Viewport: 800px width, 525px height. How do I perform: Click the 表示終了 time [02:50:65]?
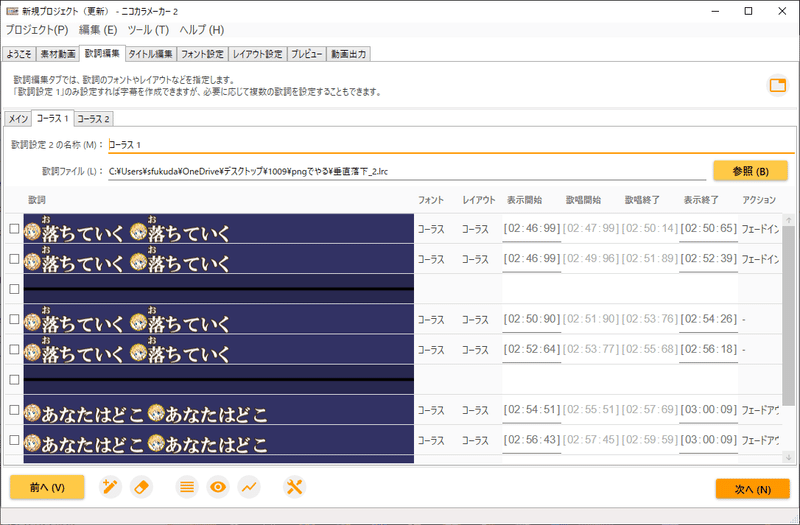[x=708, y=228]
